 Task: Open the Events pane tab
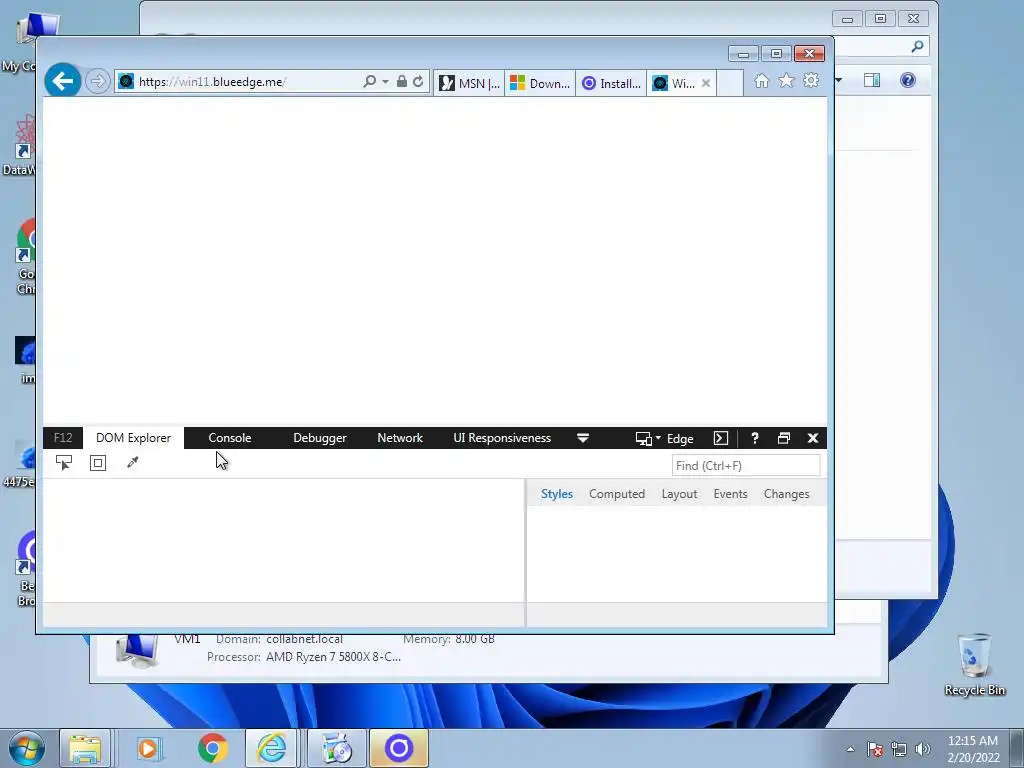pos(730,494)
